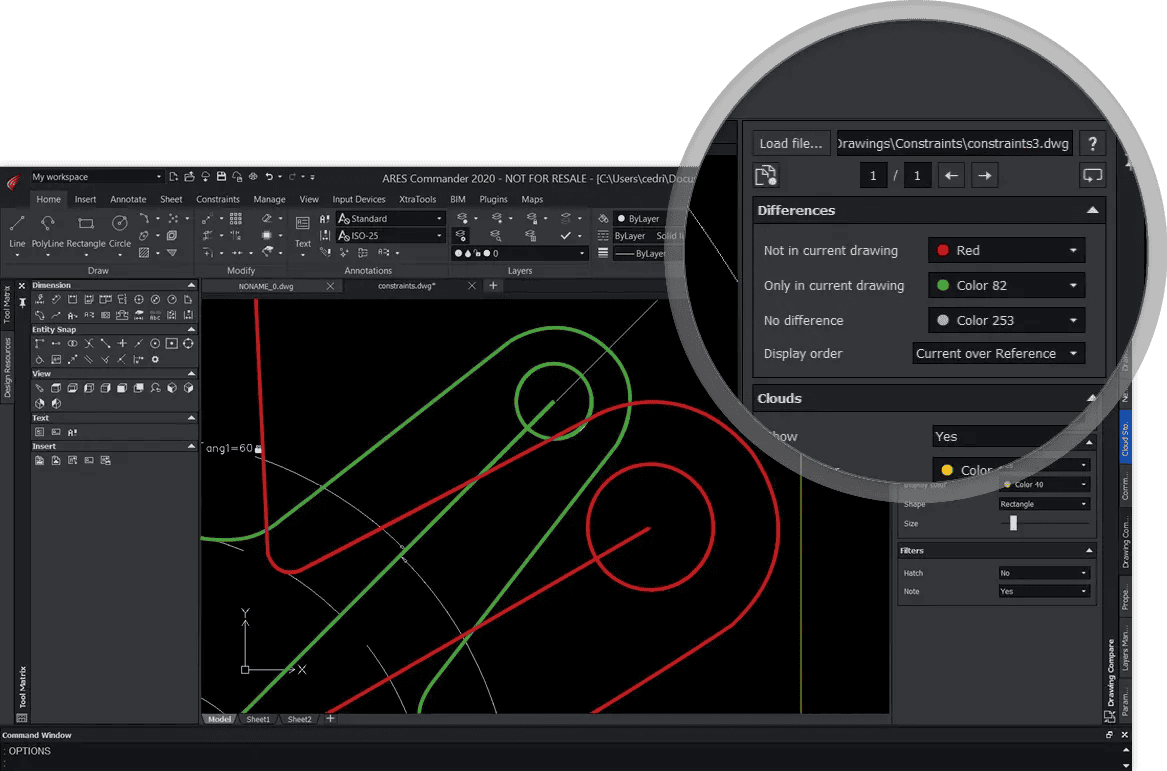
Task: Click the screen refresh icon in compare panel
Action: [x=1092, y=176]
